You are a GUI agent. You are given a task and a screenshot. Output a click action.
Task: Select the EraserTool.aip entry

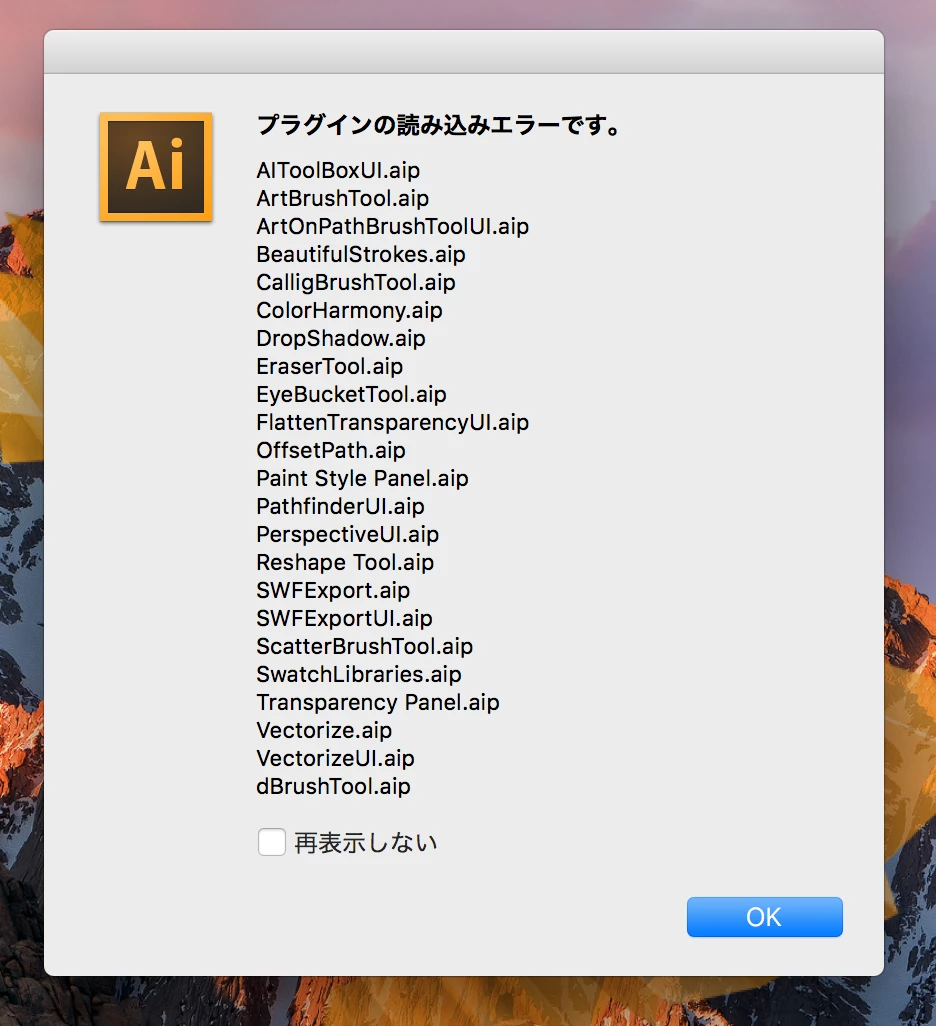pos(329,366)
